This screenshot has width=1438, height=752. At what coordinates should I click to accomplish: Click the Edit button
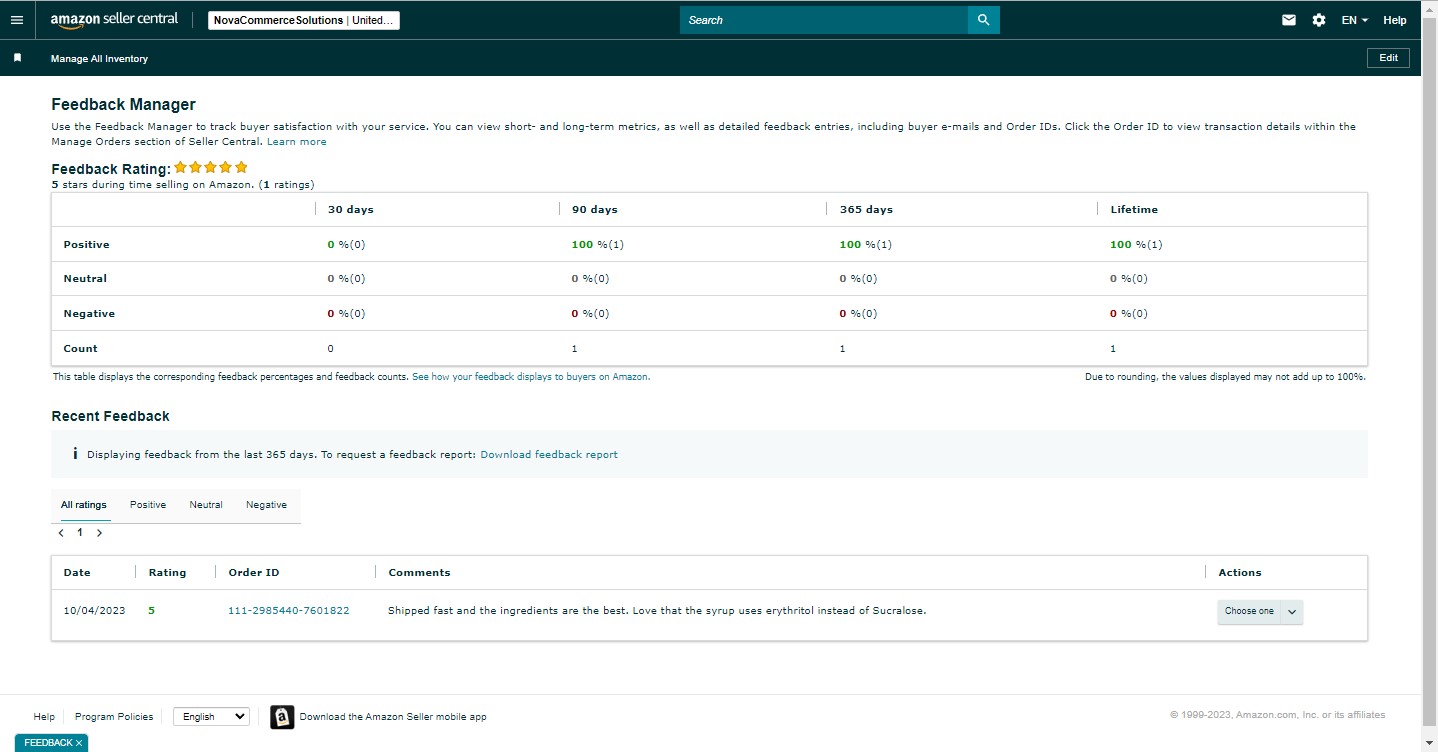pos(1388,58)
